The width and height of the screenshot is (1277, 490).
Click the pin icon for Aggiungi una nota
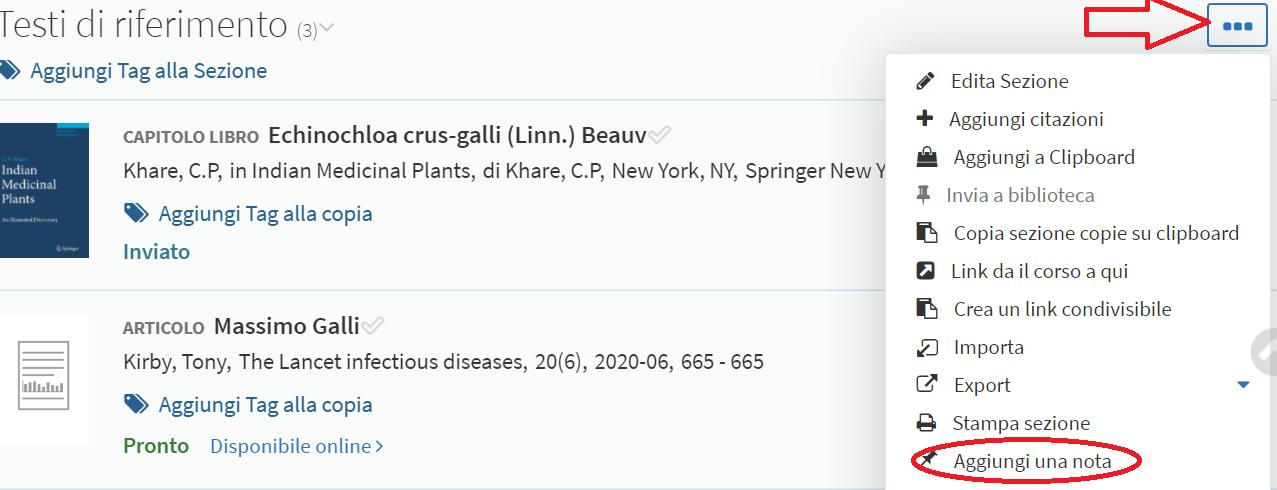point(927,460)
